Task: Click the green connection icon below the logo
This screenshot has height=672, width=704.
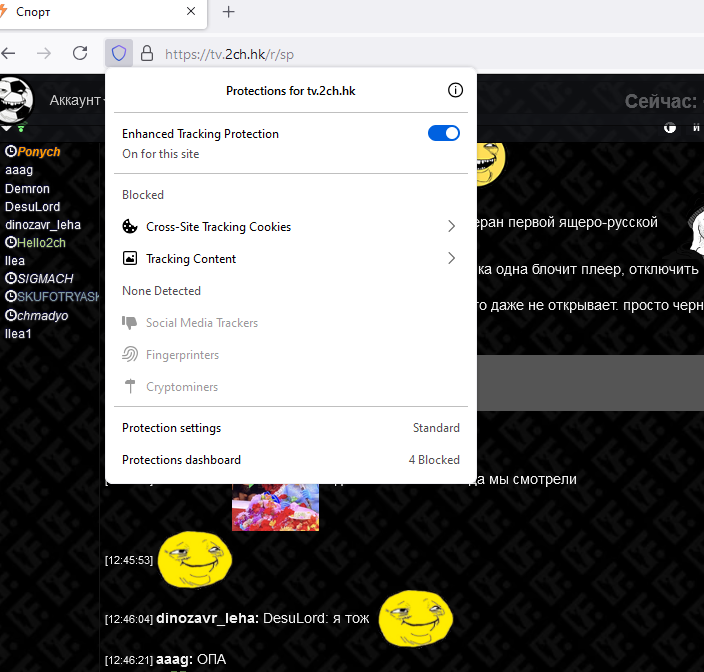Action: pyautogui.click(x=22, y=128)
